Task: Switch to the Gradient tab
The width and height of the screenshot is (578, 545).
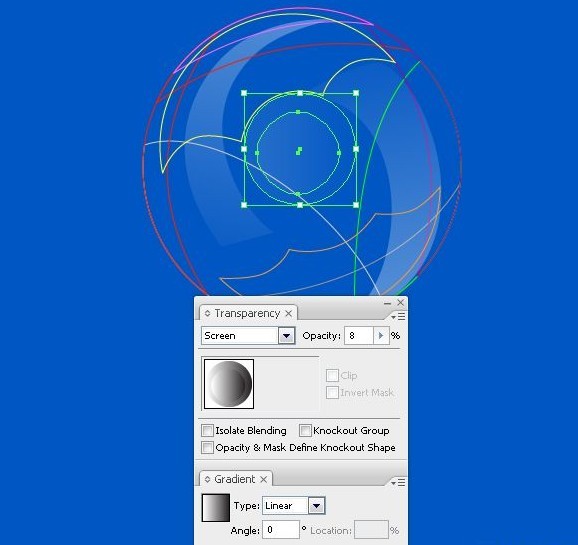Action: click(x=234, y=479)
